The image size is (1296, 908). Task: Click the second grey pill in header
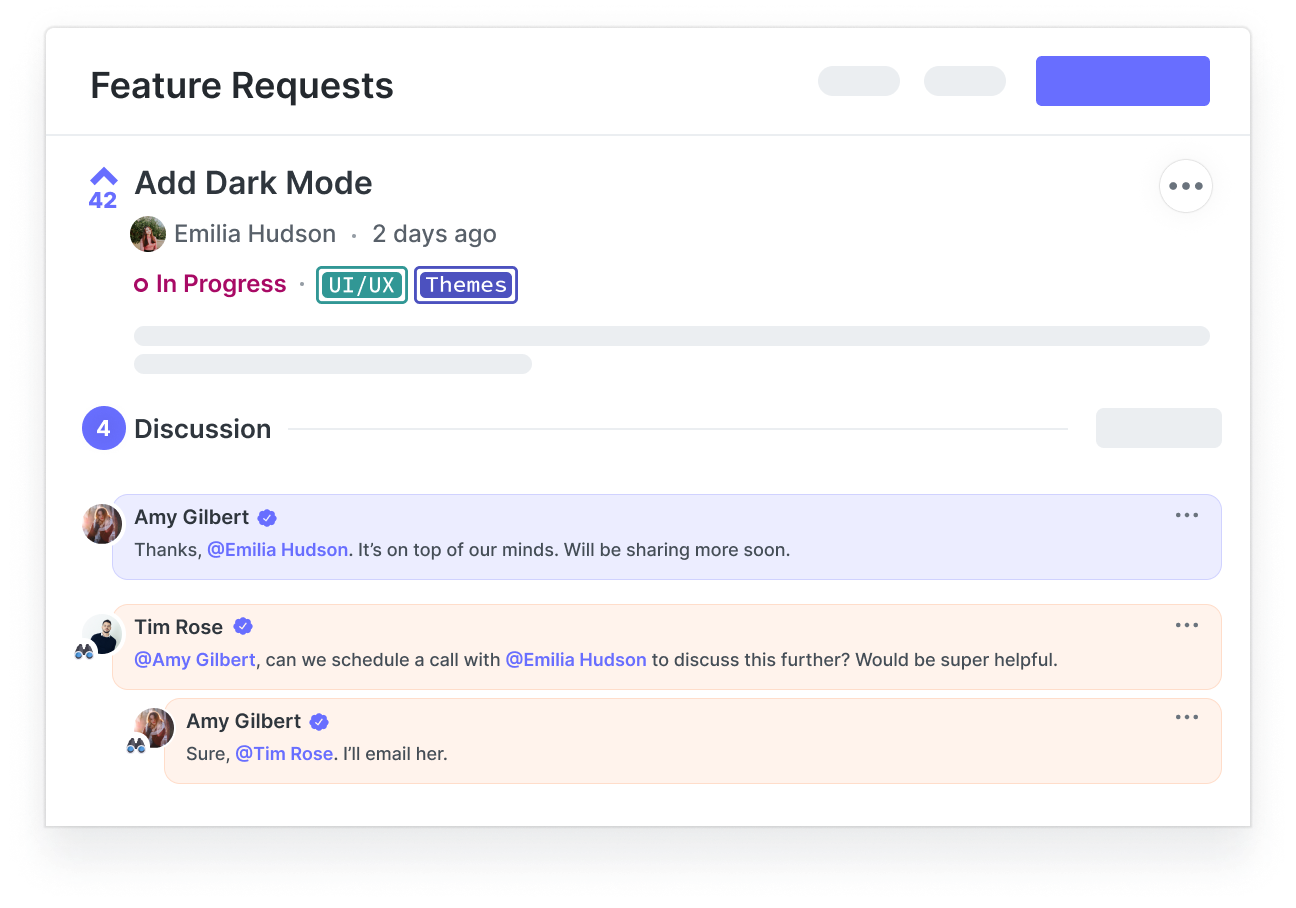click(x=965, y=81)
